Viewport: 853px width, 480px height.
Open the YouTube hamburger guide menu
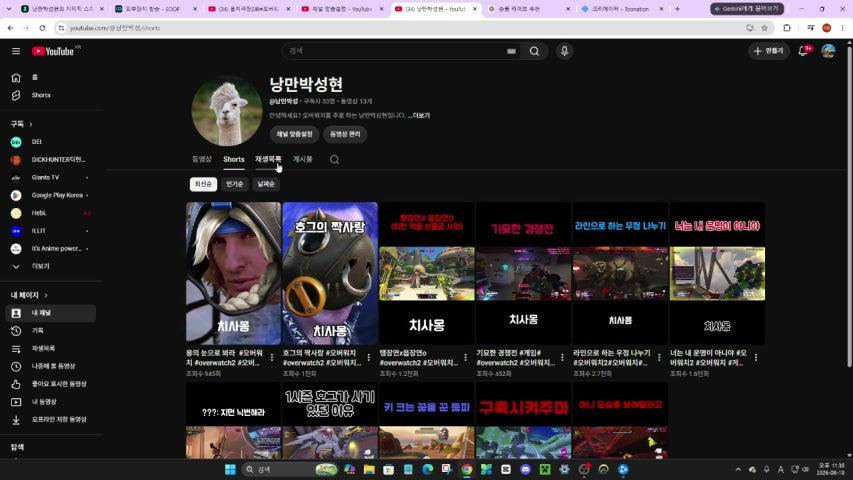[16, 51]
